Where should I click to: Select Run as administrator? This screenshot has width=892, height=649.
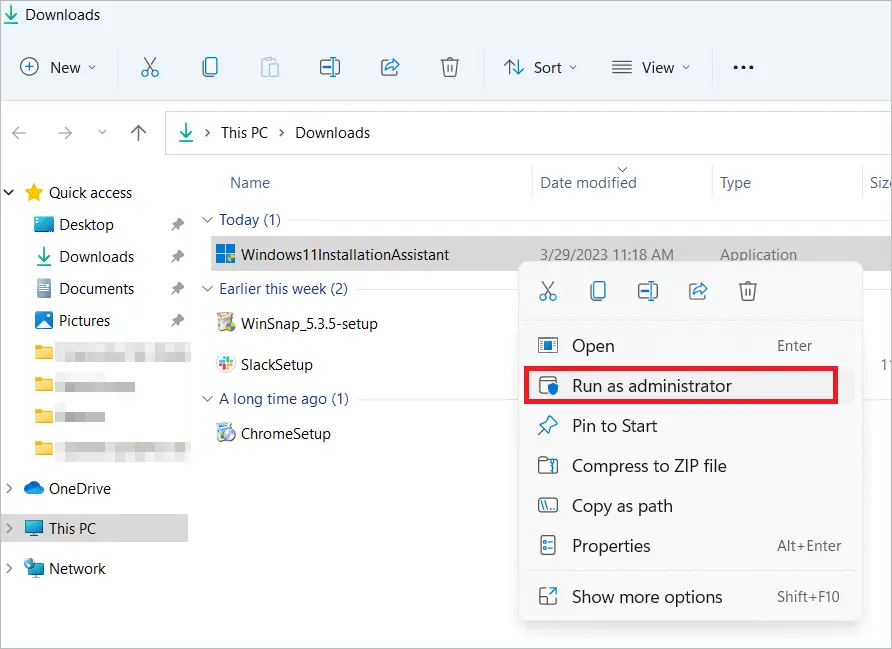pyautogui.click(x=690, y=386)
